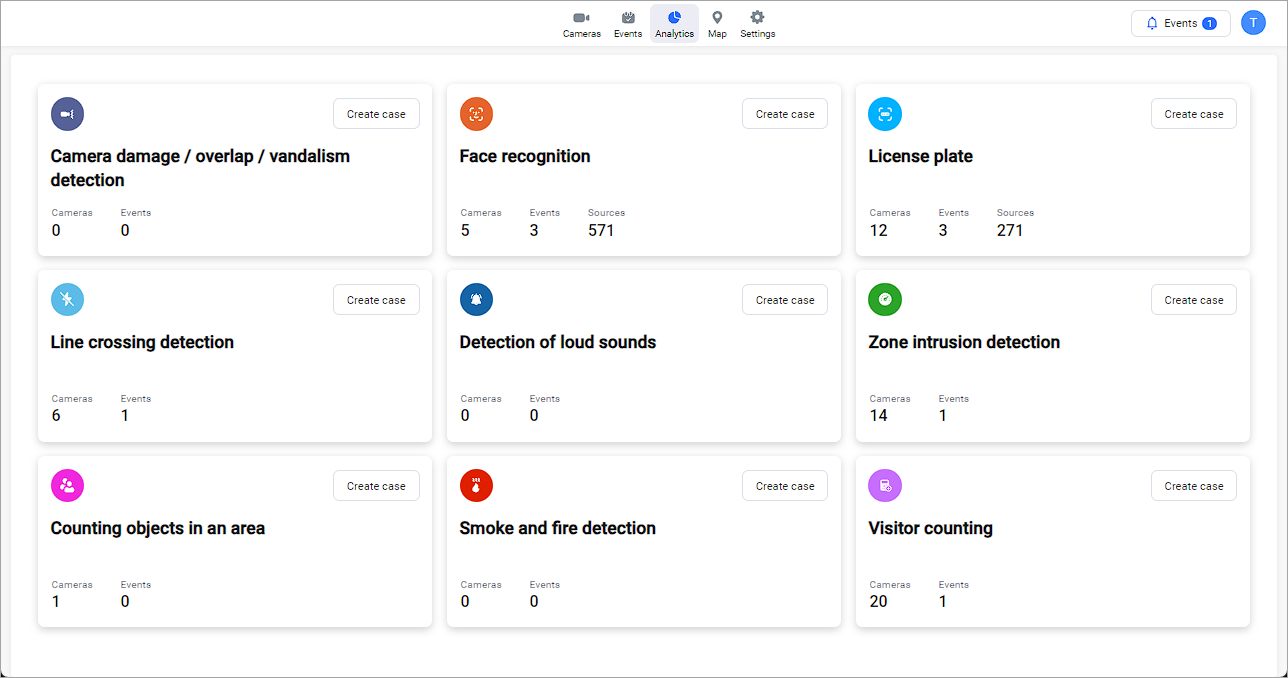Click the Detection of loud sounds icon

(x=476, y=300)
